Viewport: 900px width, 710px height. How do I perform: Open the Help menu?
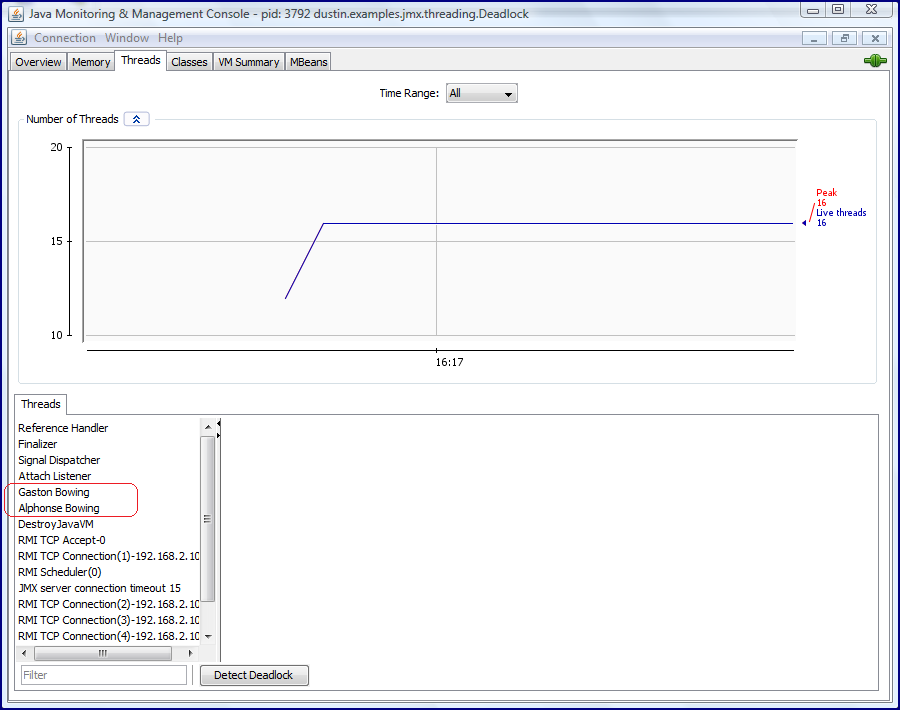coord(169,37)
